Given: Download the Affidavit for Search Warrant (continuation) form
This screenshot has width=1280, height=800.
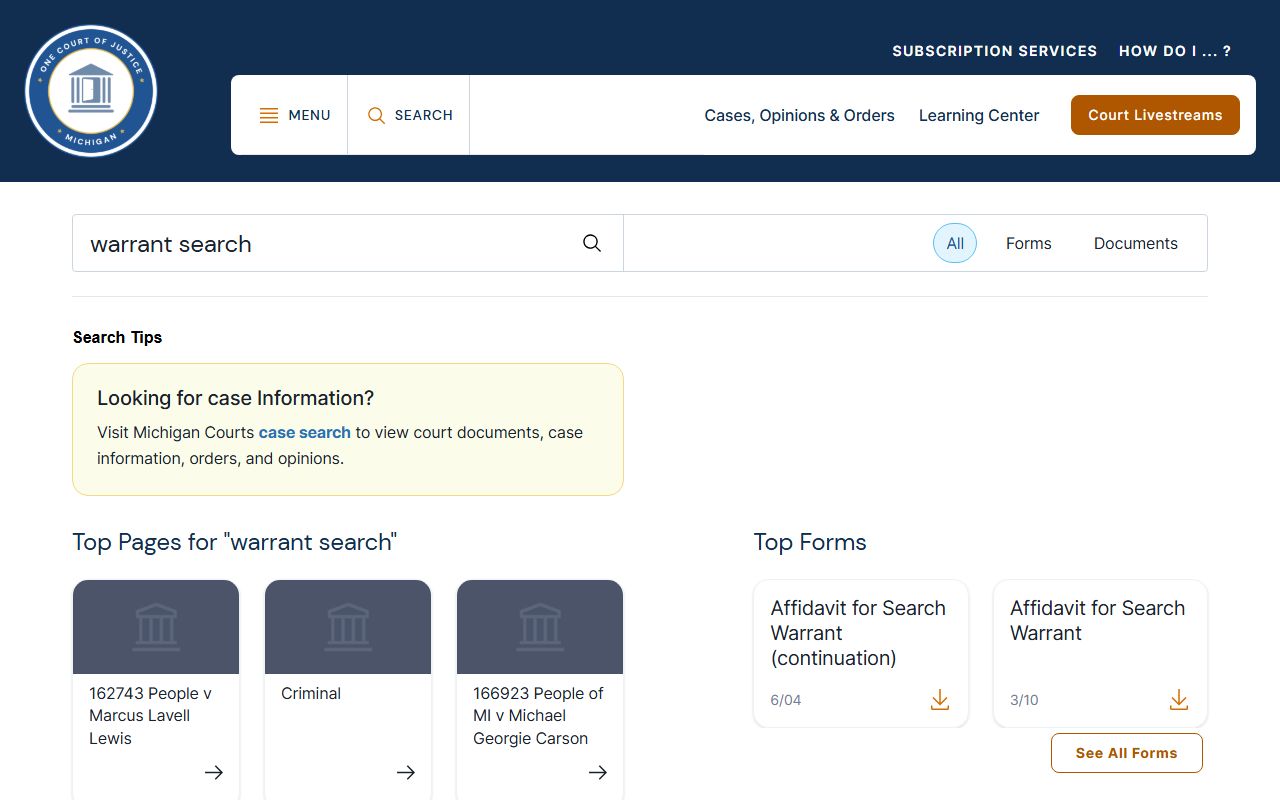Looking at the screenshot, I should tap(939, 700).
